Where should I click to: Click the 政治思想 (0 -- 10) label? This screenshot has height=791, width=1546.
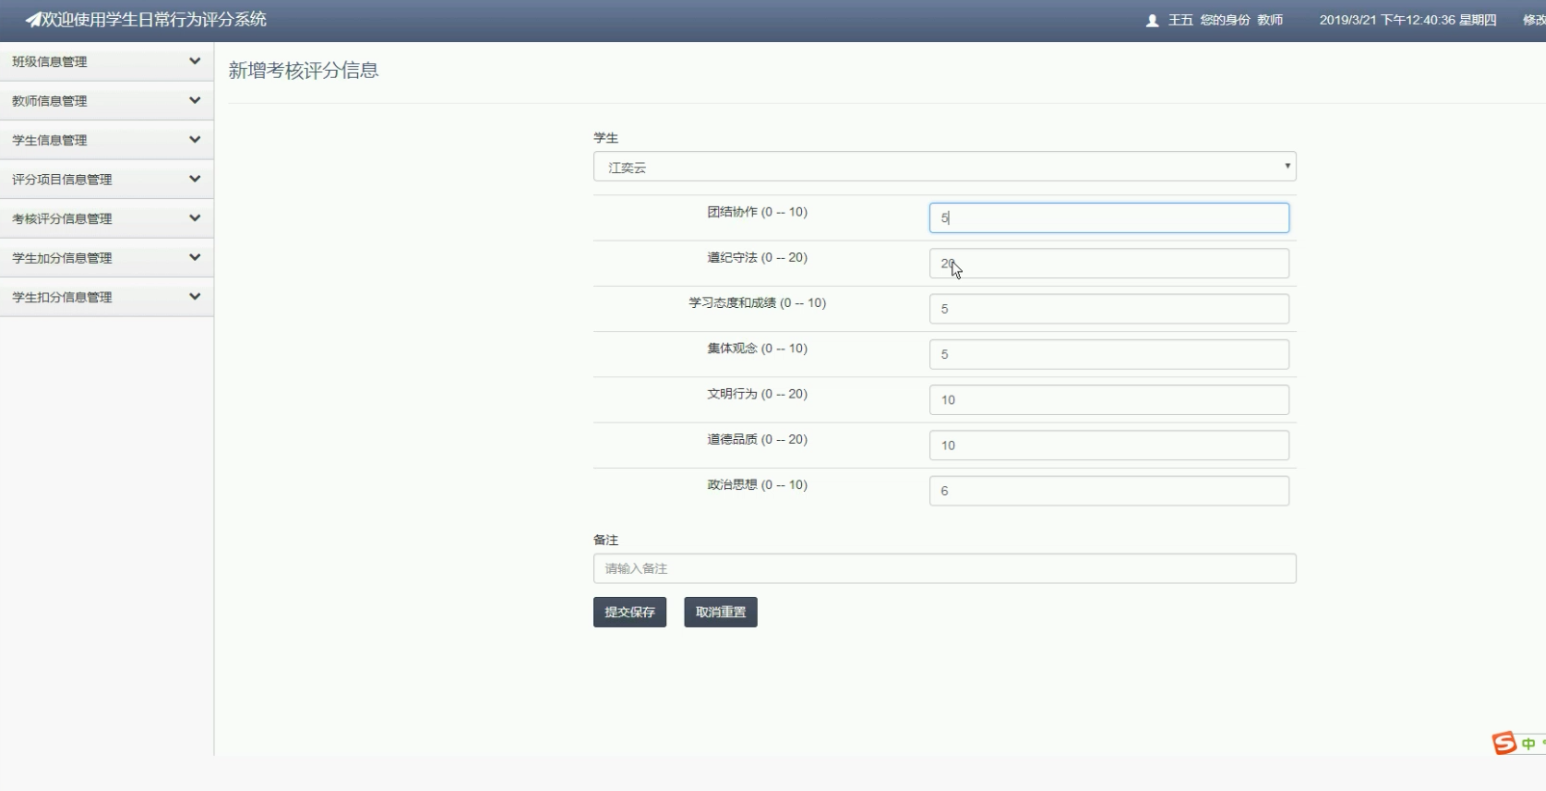(757, 485)
